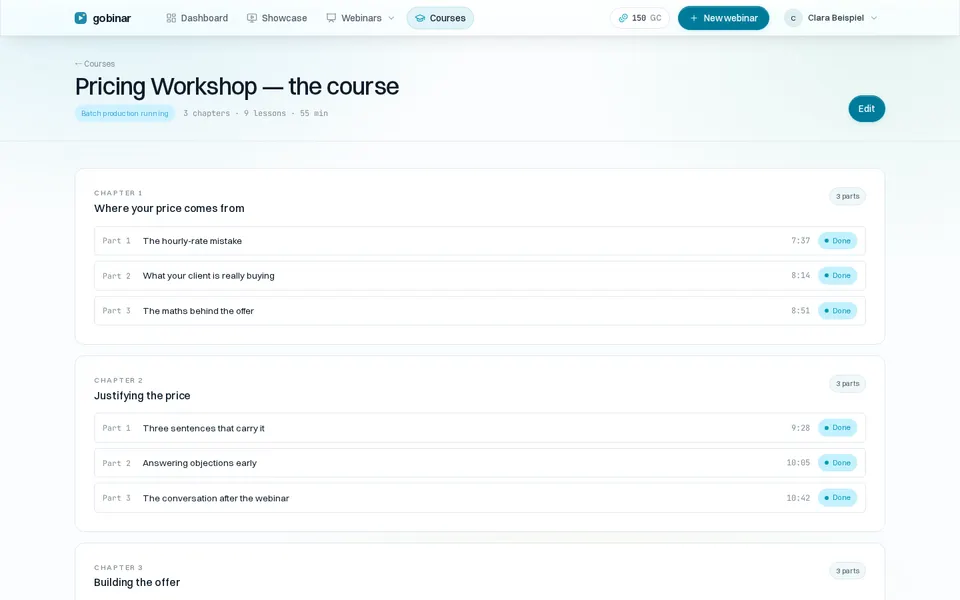
Task: Click Done status on conversation after webinar row
Action: (838, 498)
